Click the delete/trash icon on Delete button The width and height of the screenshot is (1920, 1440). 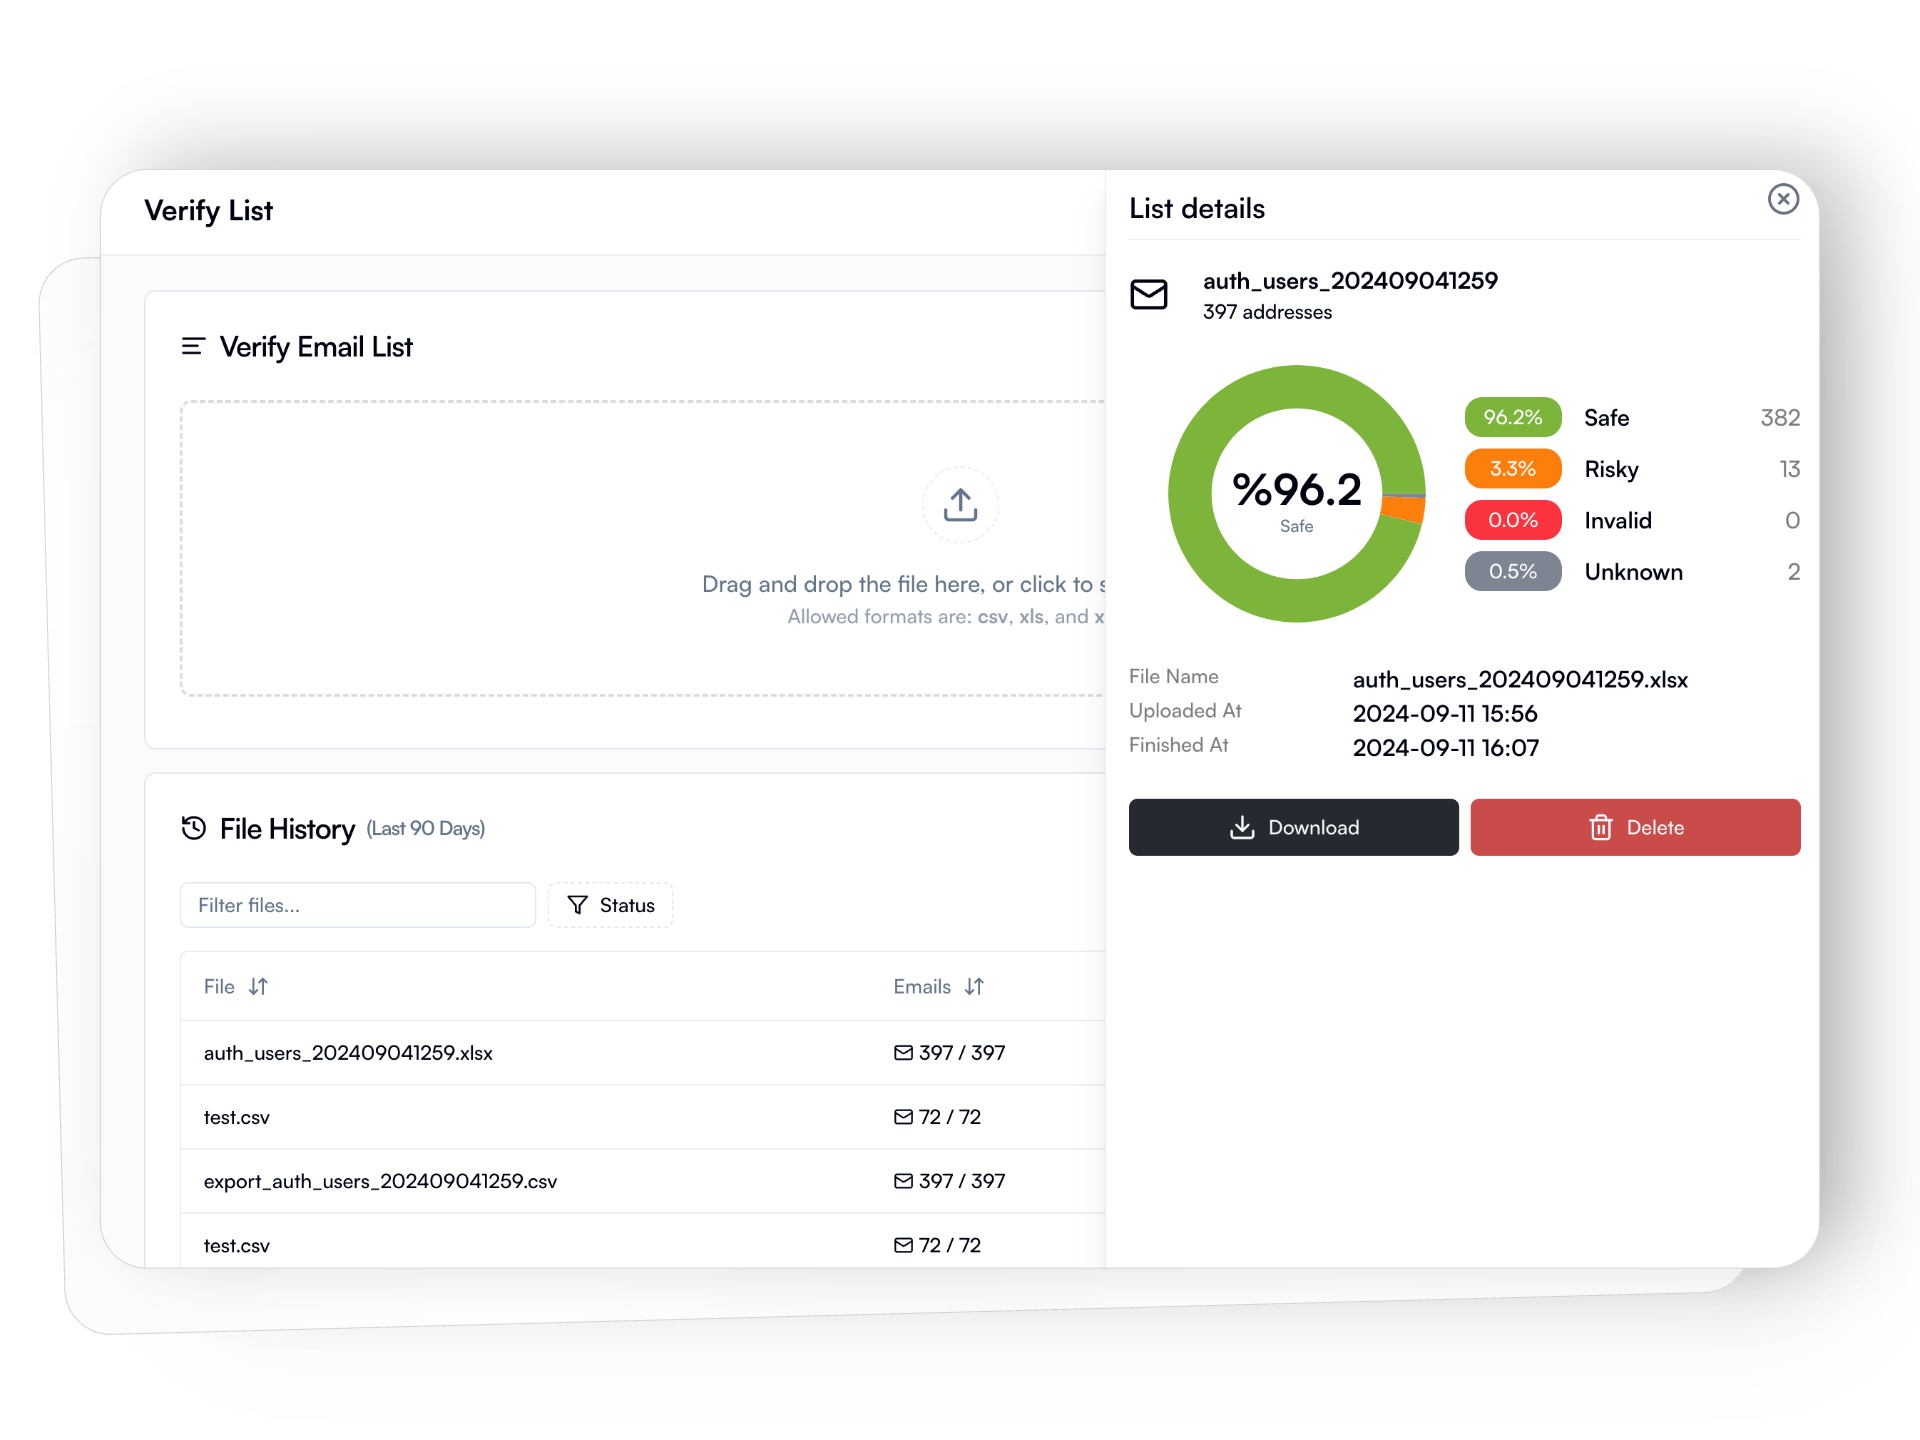click(x=1599, y=827)
